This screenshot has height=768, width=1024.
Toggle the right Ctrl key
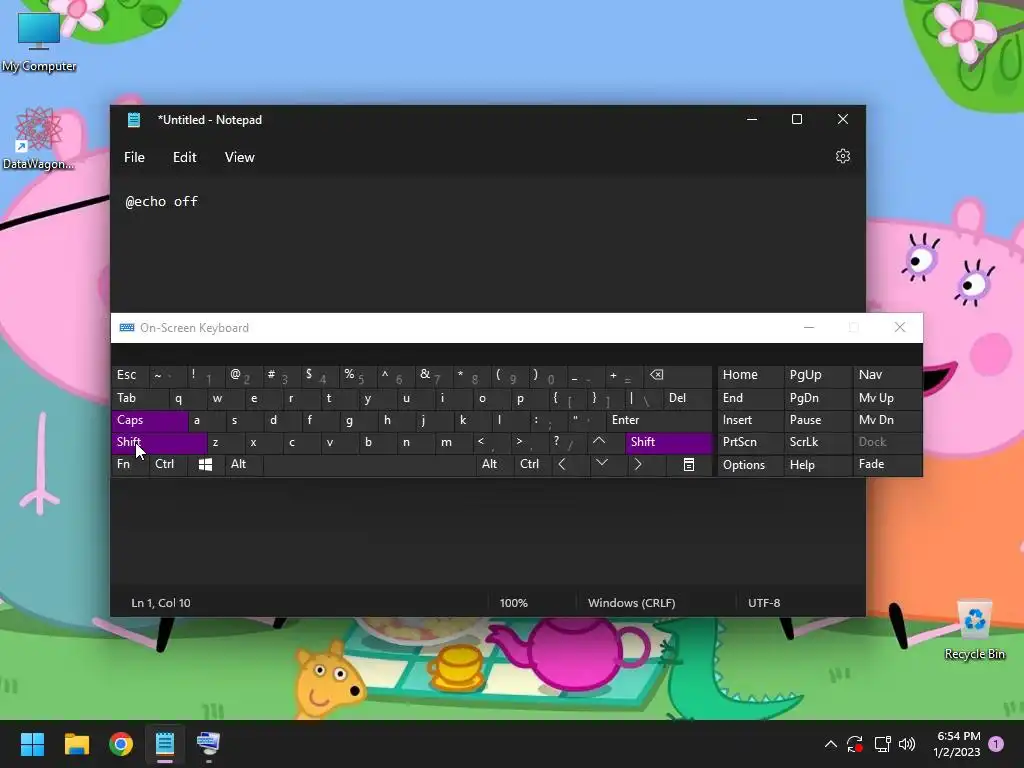(x=532, y=464)
